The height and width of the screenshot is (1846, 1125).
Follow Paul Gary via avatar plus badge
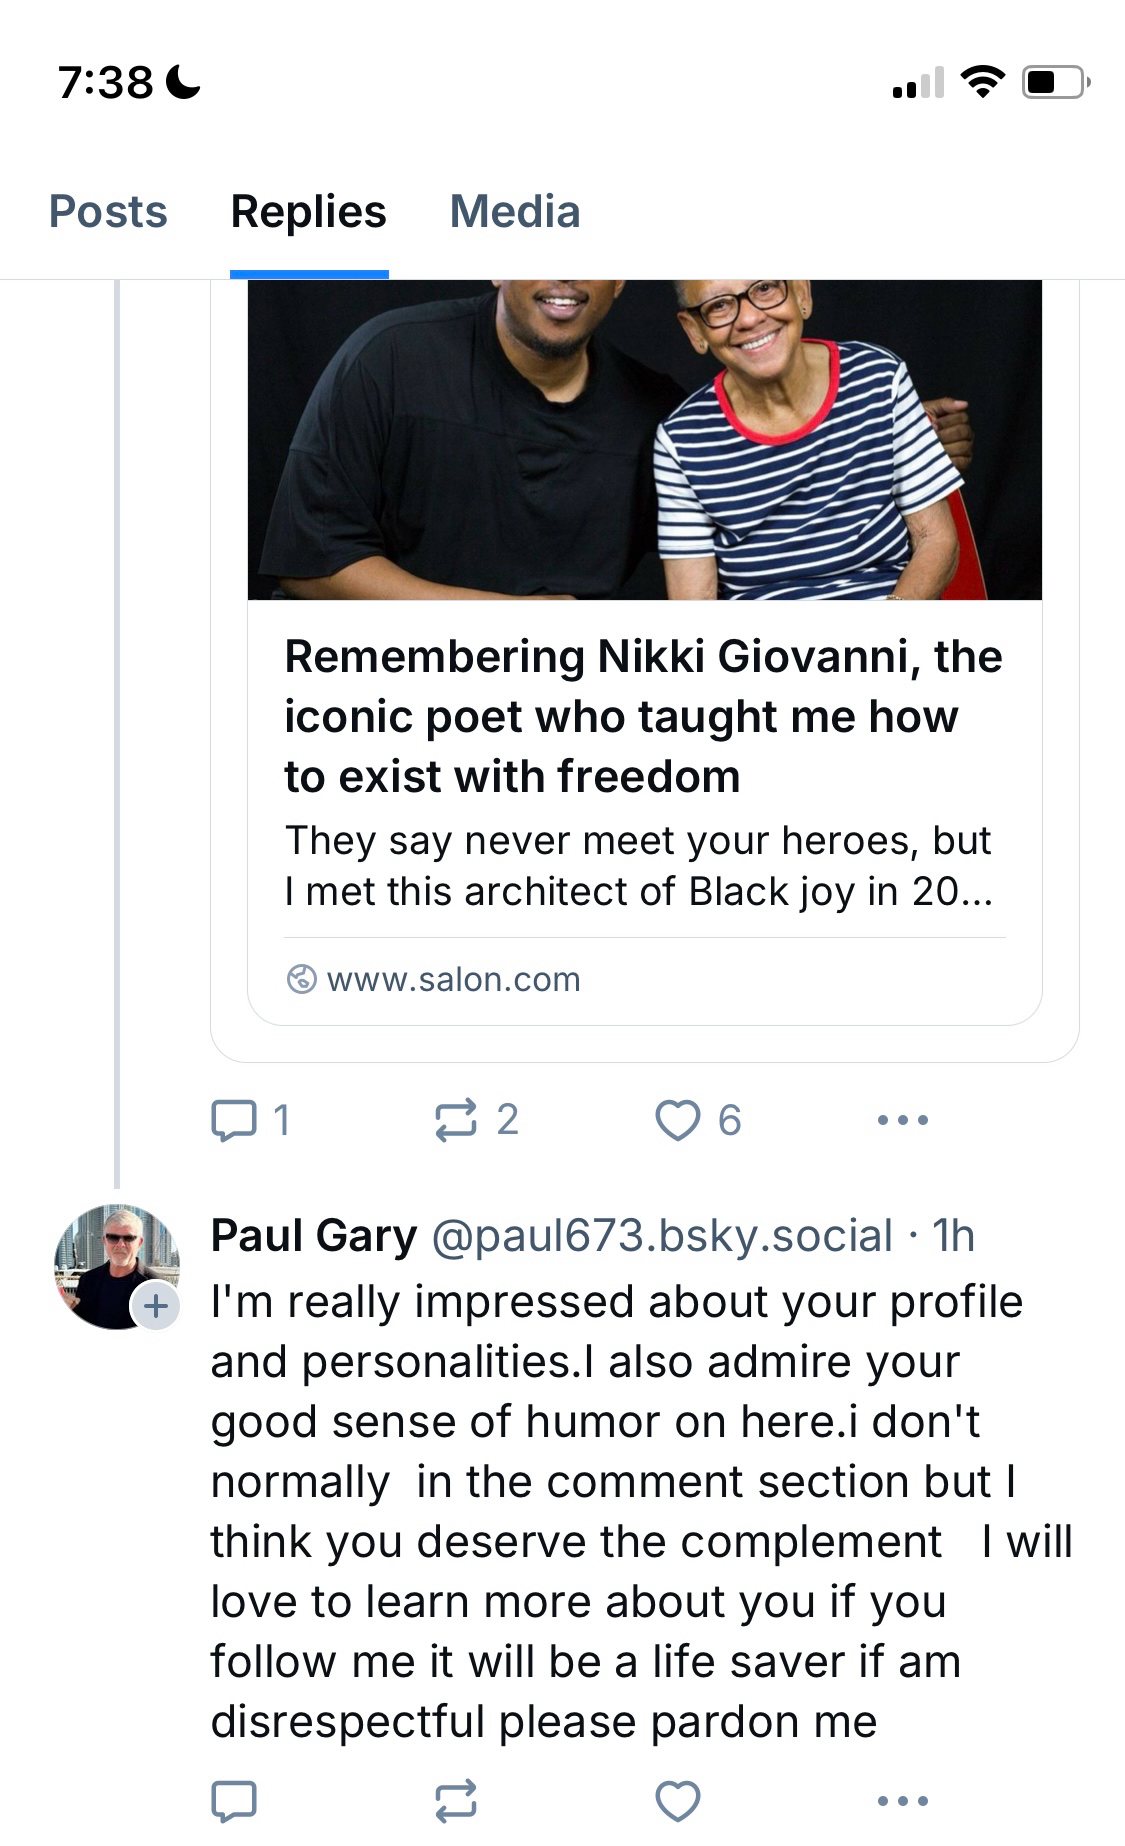coord(156,1306)
